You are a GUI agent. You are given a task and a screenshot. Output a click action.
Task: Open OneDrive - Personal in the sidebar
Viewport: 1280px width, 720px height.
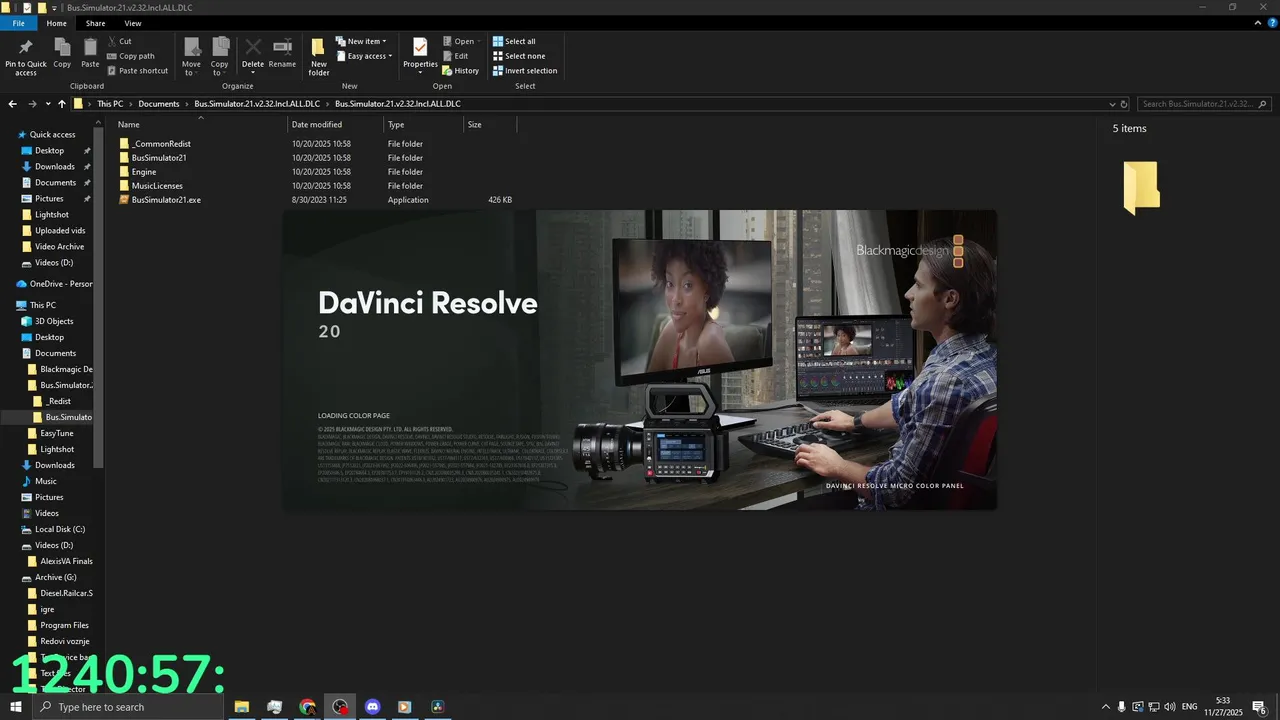click(x=55, y=284)
